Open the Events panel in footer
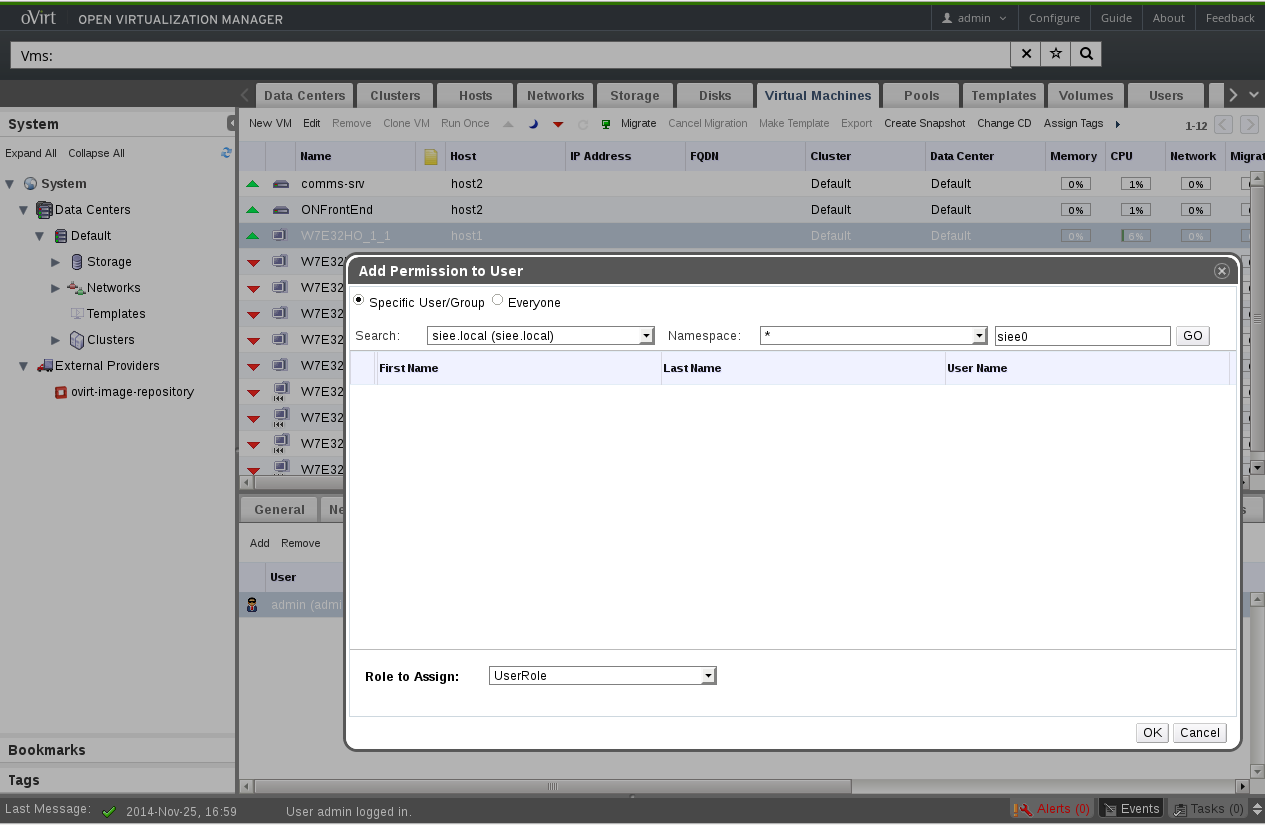Screen dimensions: 1265x825 point(1131,809)
